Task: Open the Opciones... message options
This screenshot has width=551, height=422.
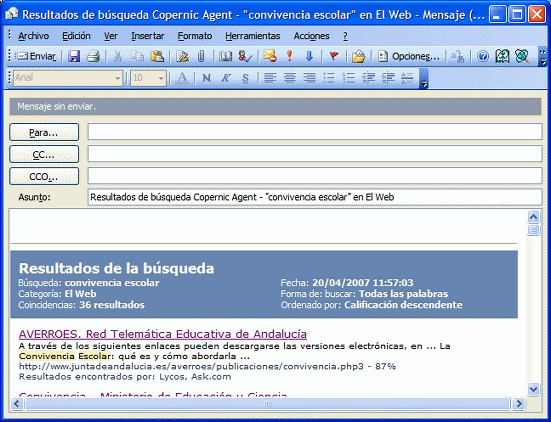Action: [x=409, y=56]
